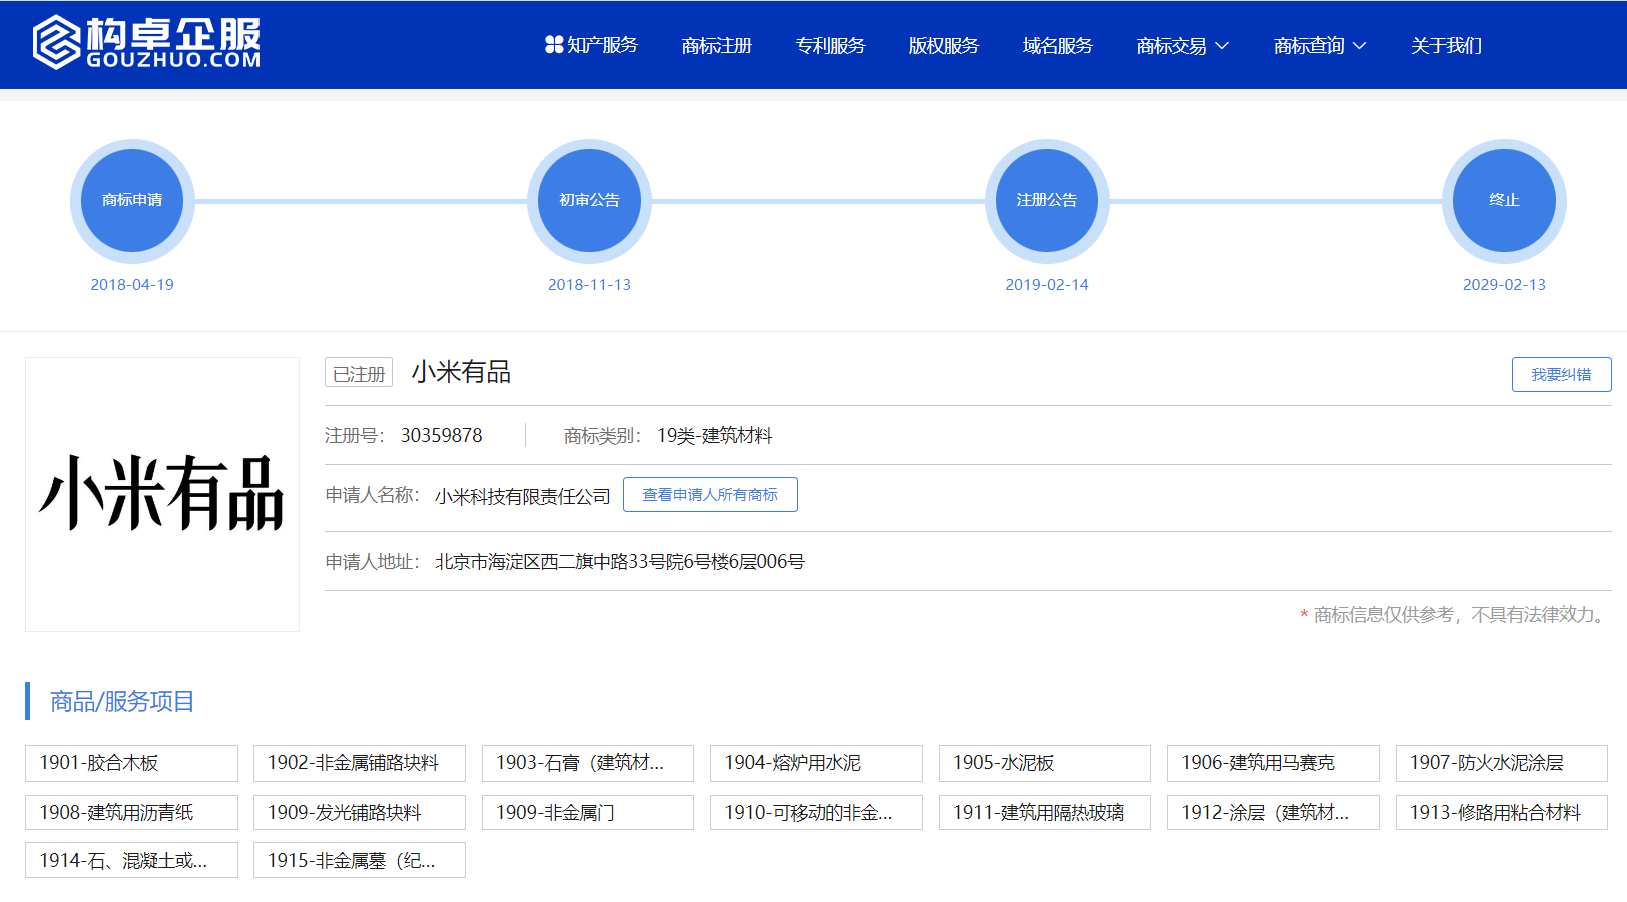Click the class text 19类-建筑材料
Image resolution: width=1627 pixels, height=902 pixels.
pyautogui.click(x=714, y=435)
